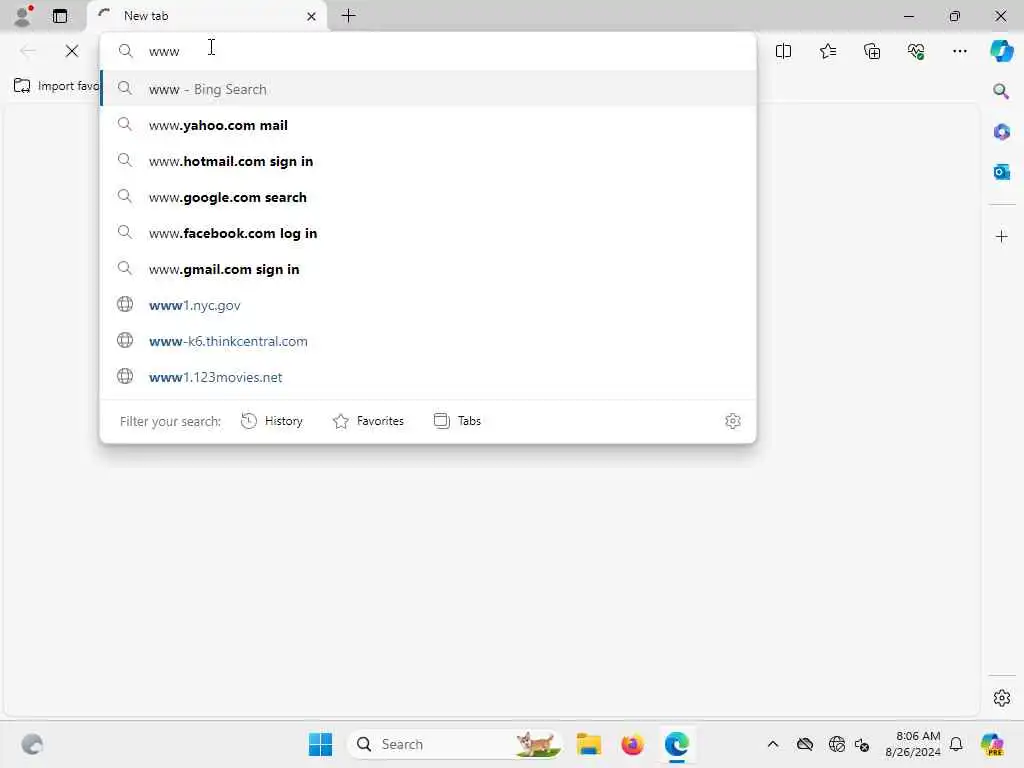Viewport: 1024px width, 768px height.
Task: Open address bar suggestion settings gear
Action: [733, 421]
